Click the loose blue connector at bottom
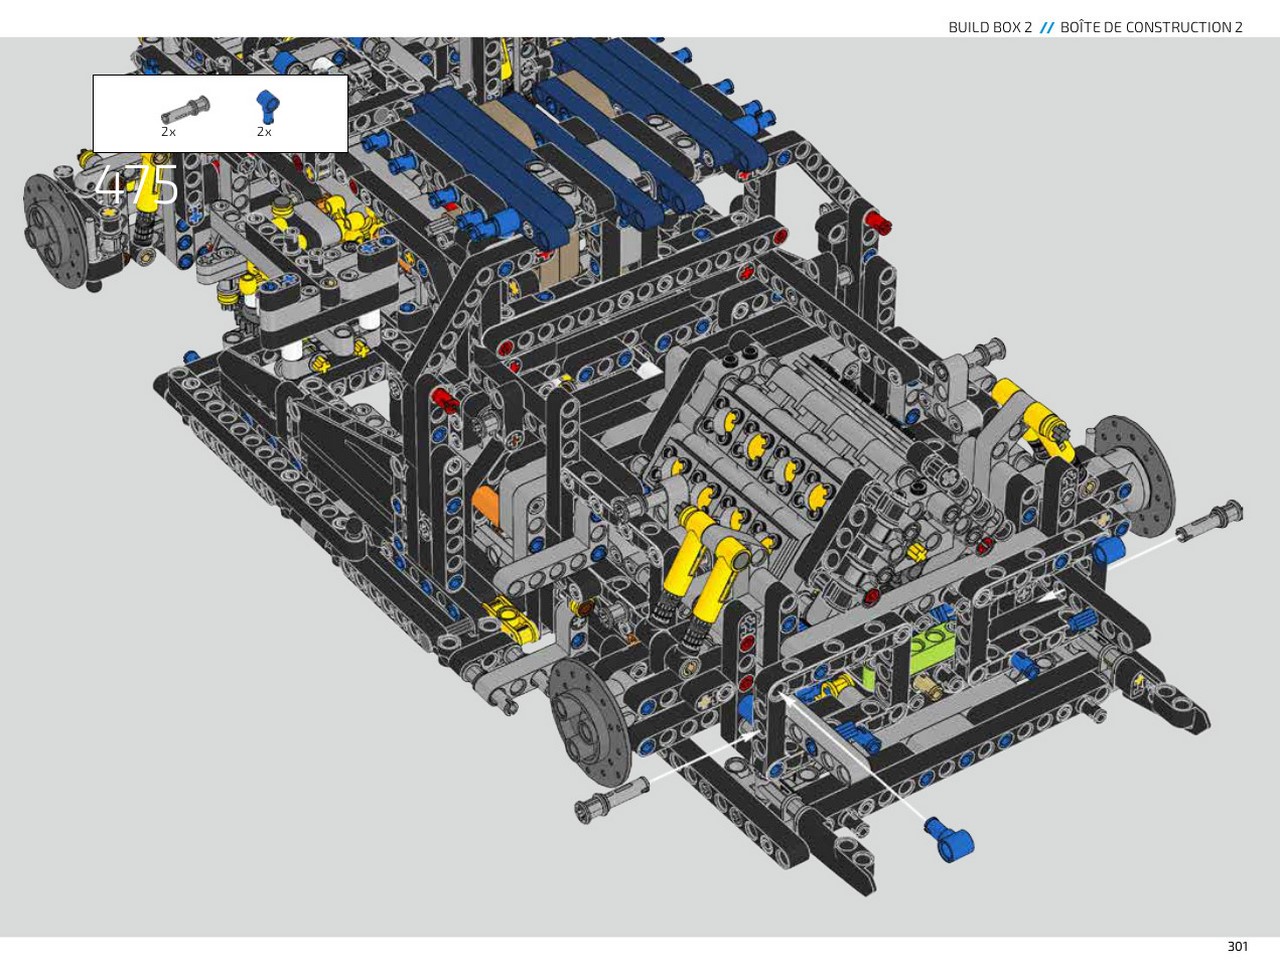The width and height of the screenshot is (1280, 974). pos(949,838)
